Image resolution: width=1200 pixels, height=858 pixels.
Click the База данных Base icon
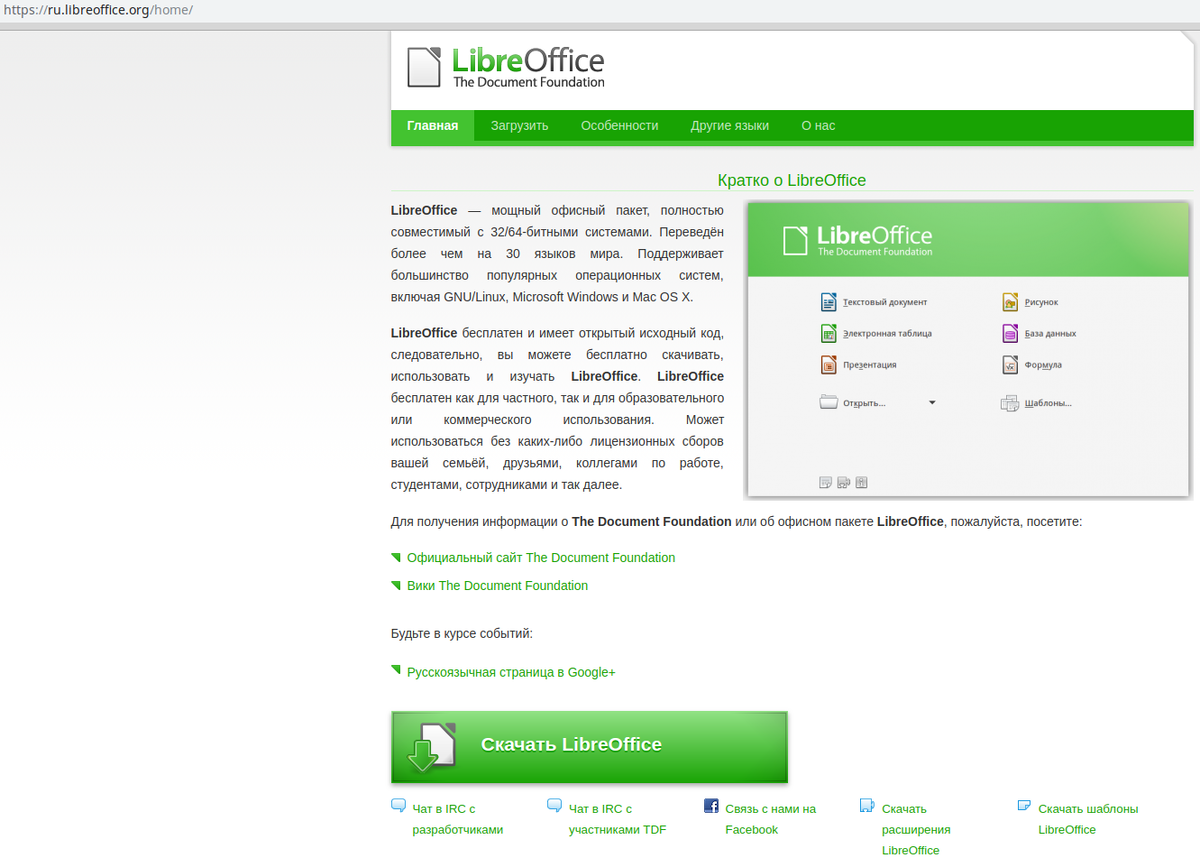coord(1010,333)
